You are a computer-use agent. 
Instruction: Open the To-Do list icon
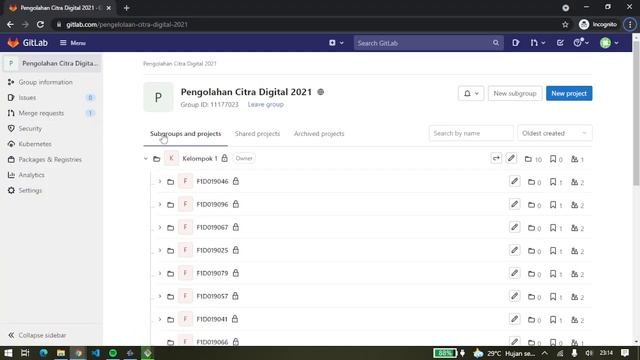[560, 43]
